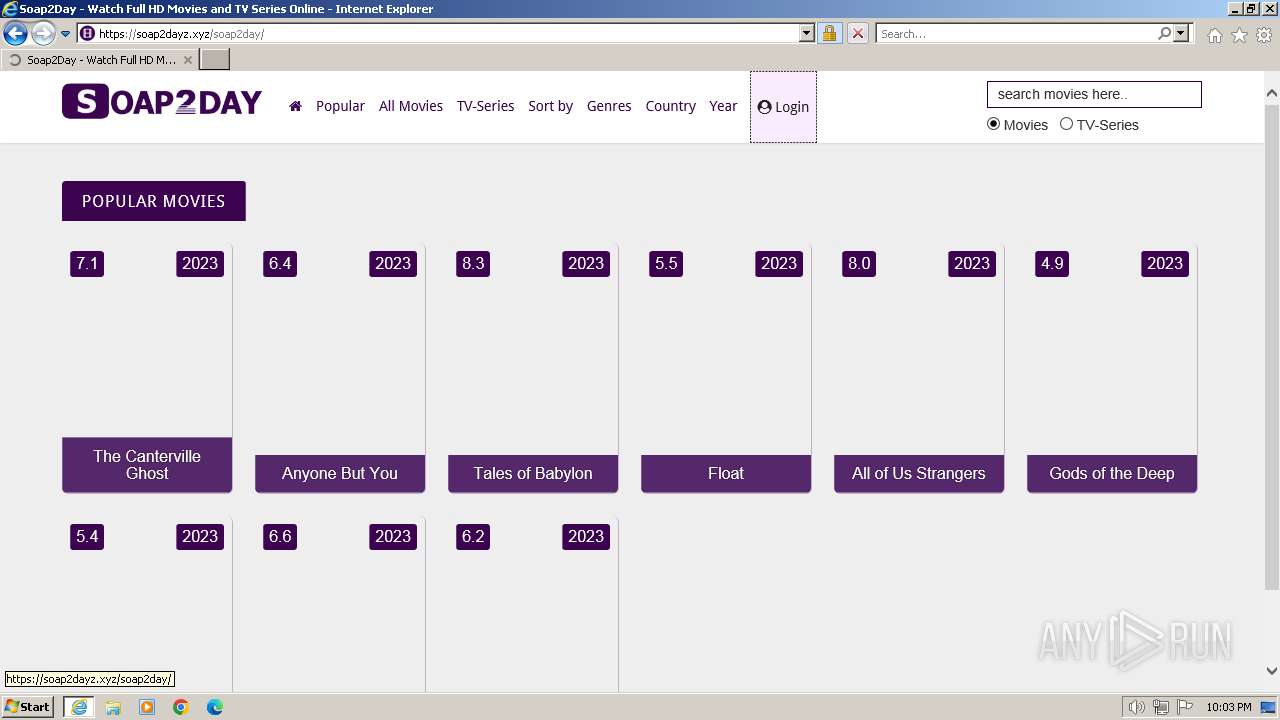Go to the site home icon
The width and height of the screenshot is (1280, 720).
point(295,106)
